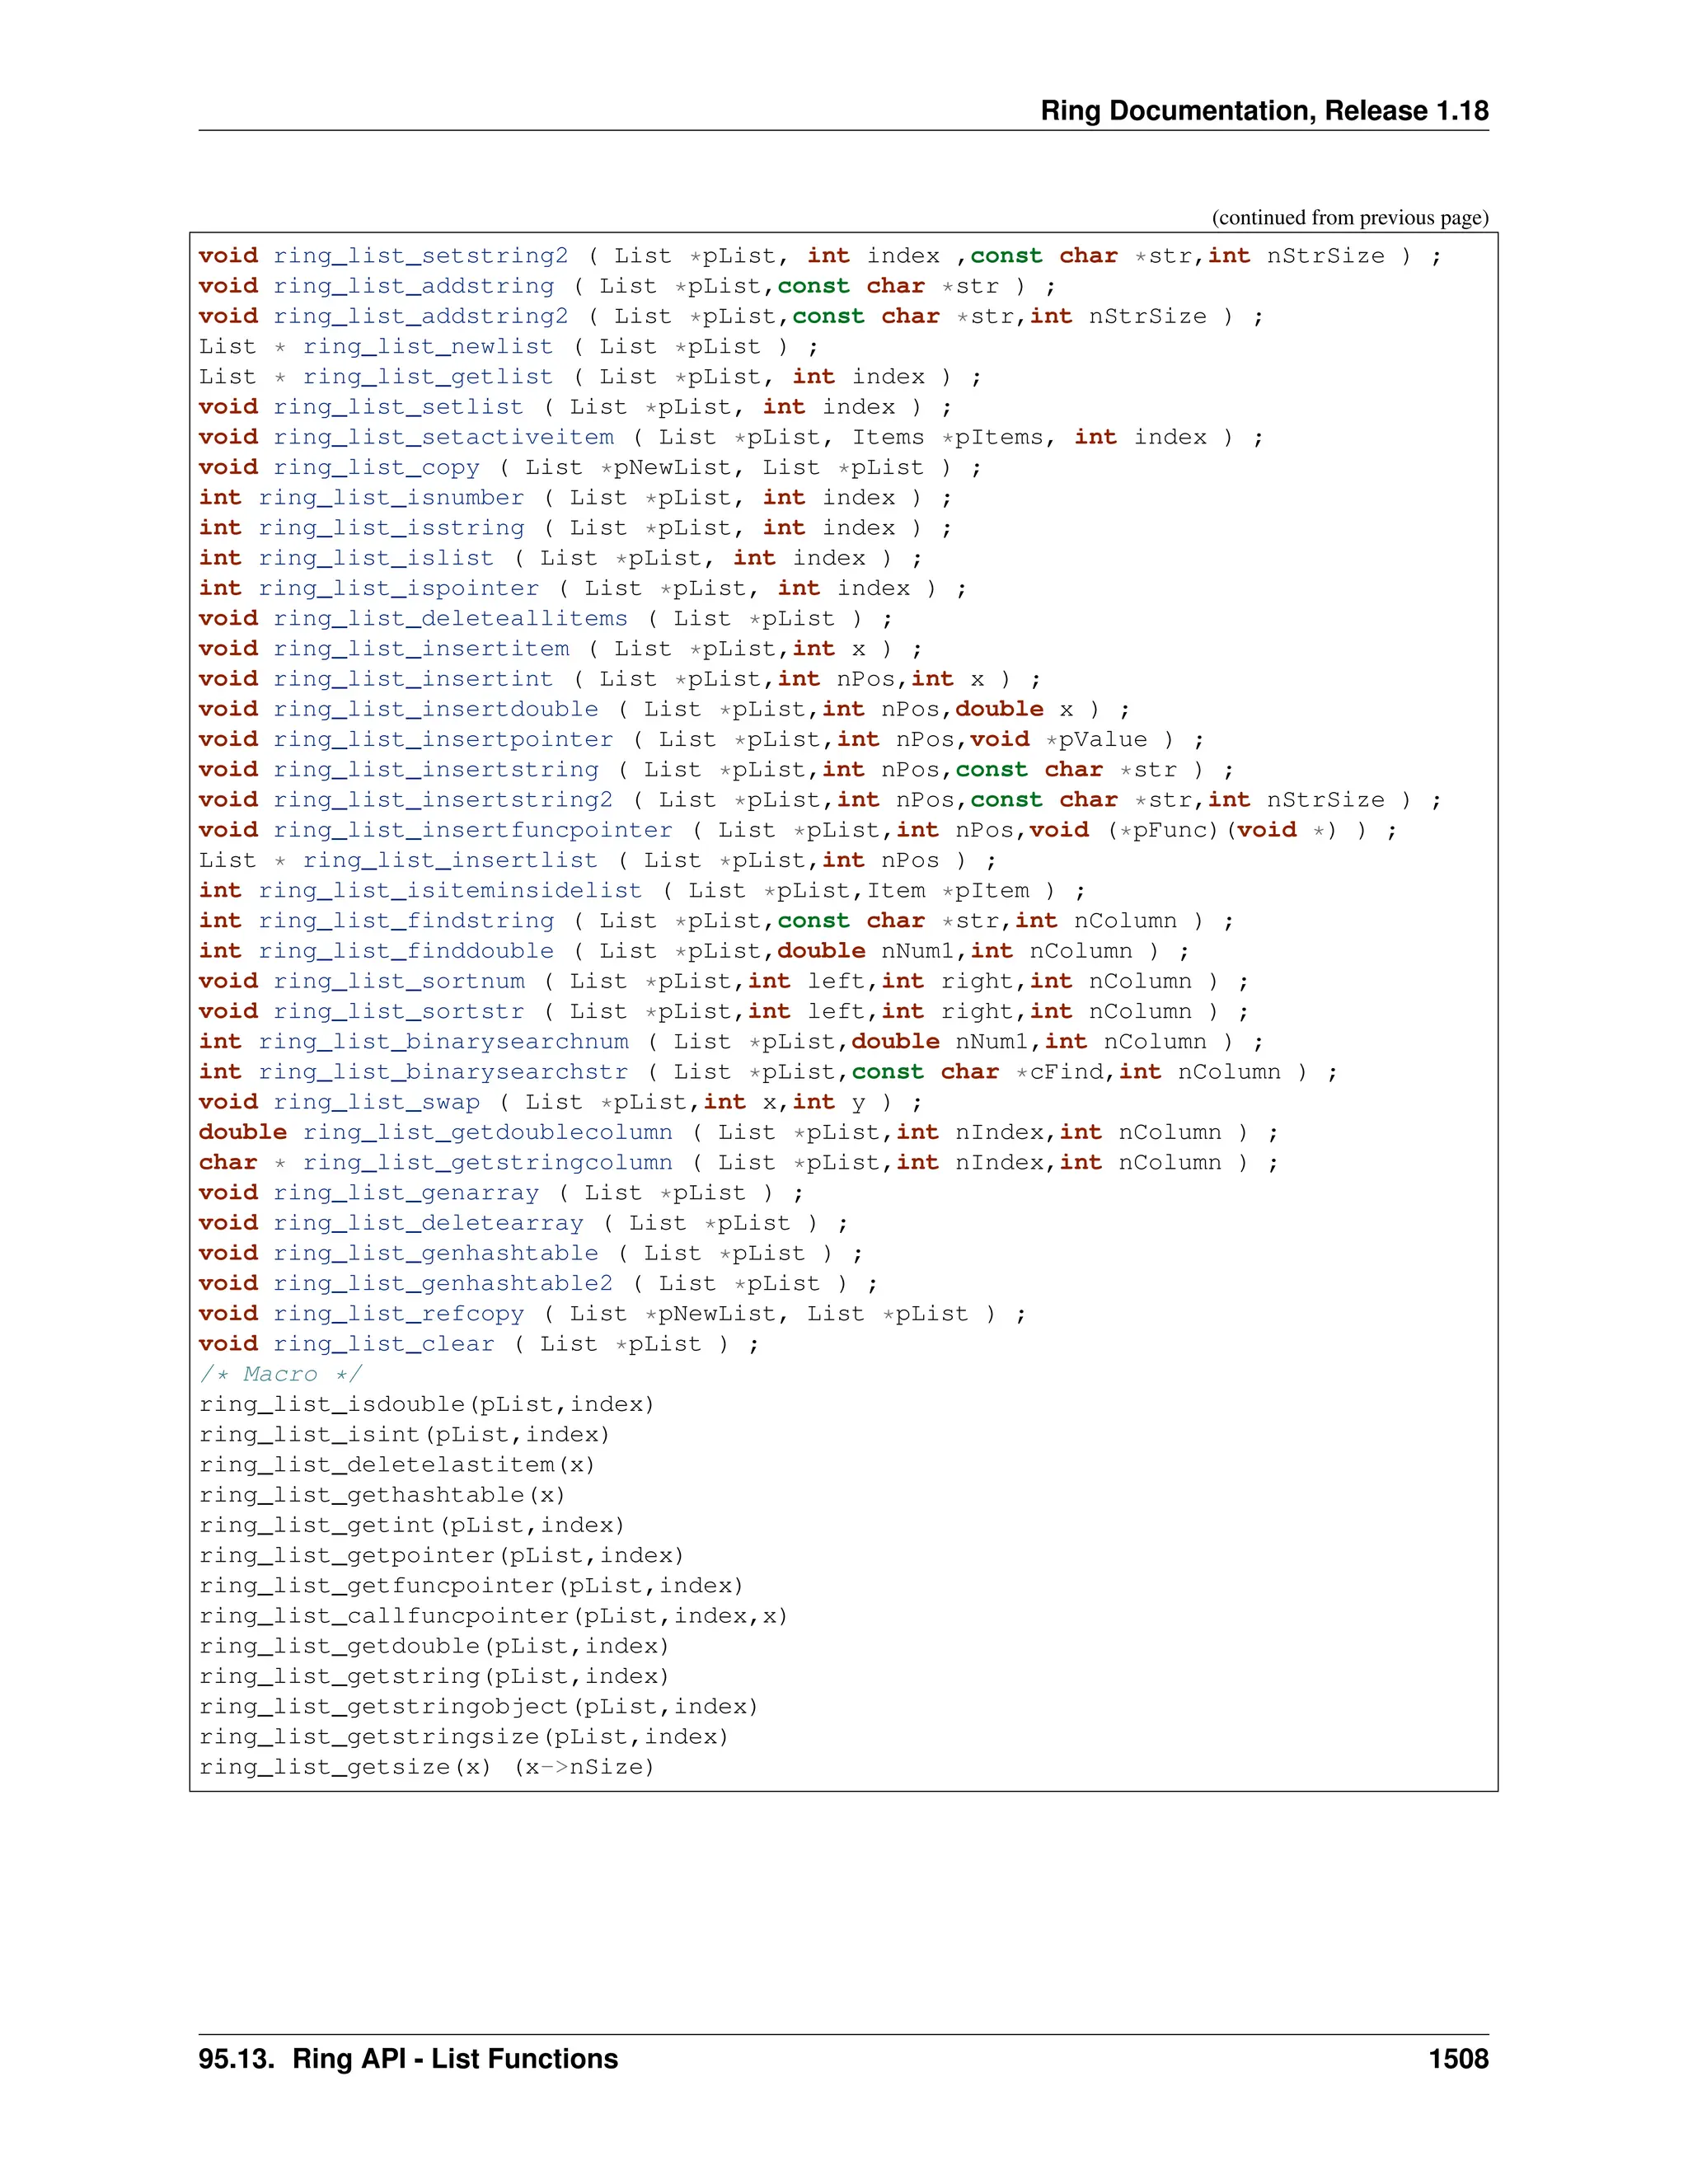The height and width of the screenshot is (2184, 1688).
Task: Click ring_list_isstring function name
Action: point(392,528)
